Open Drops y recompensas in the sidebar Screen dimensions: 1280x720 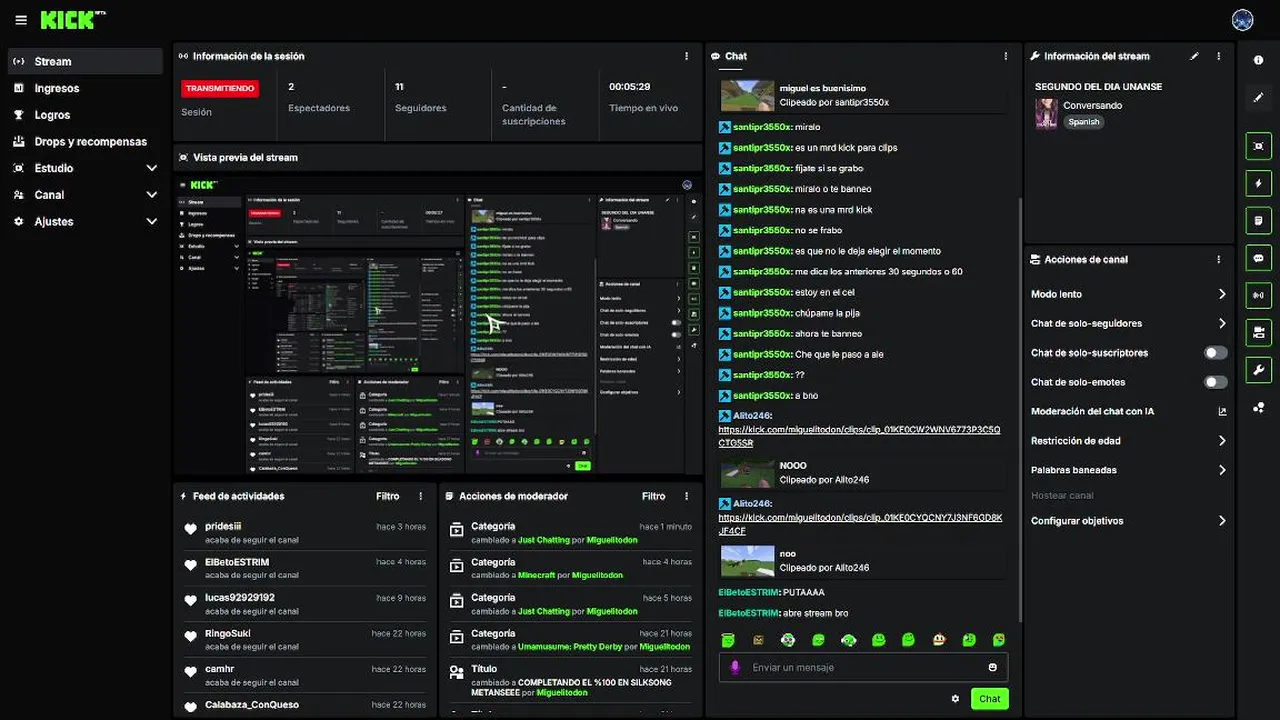coord(85,142)
